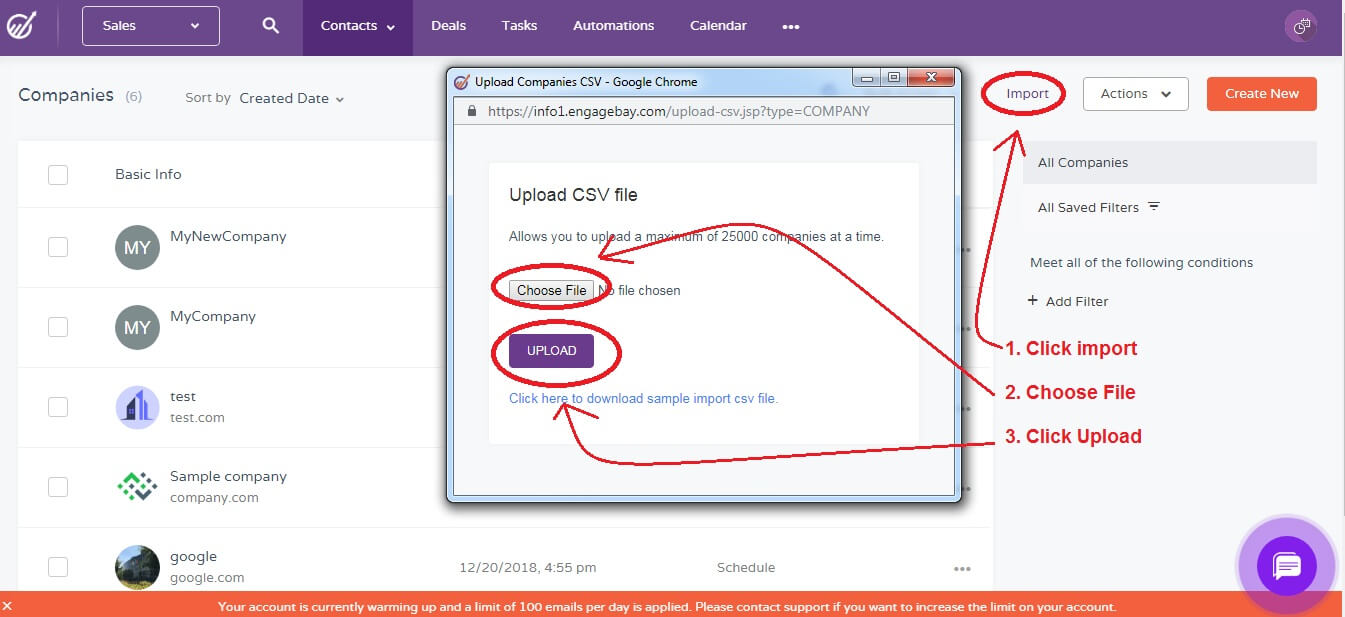Open the Actions dropdown

1135,93
